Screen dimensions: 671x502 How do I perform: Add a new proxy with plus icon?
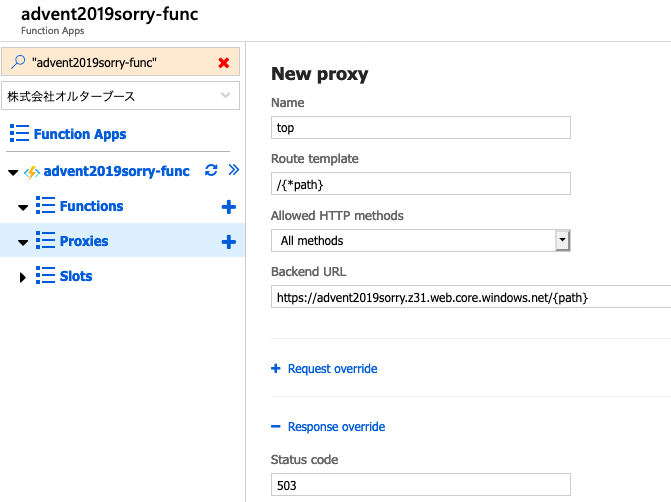[x=228, y=242]
